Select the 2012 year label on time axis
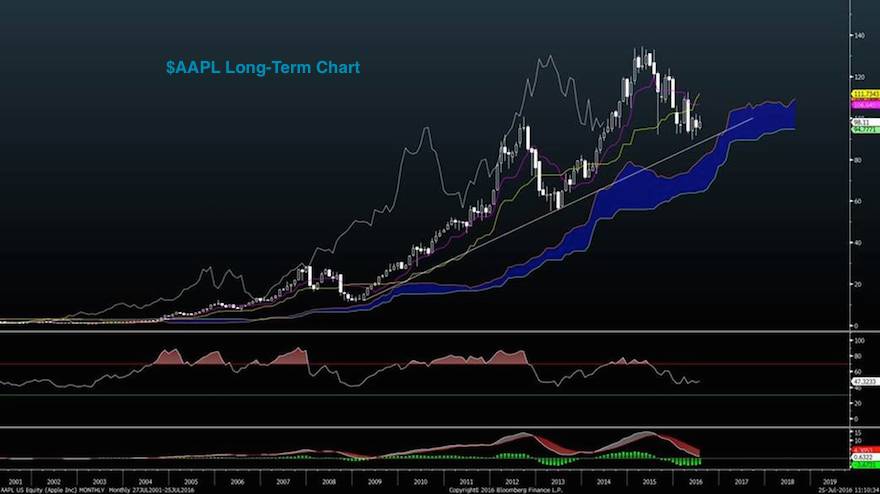 click(x=512, y=482)
